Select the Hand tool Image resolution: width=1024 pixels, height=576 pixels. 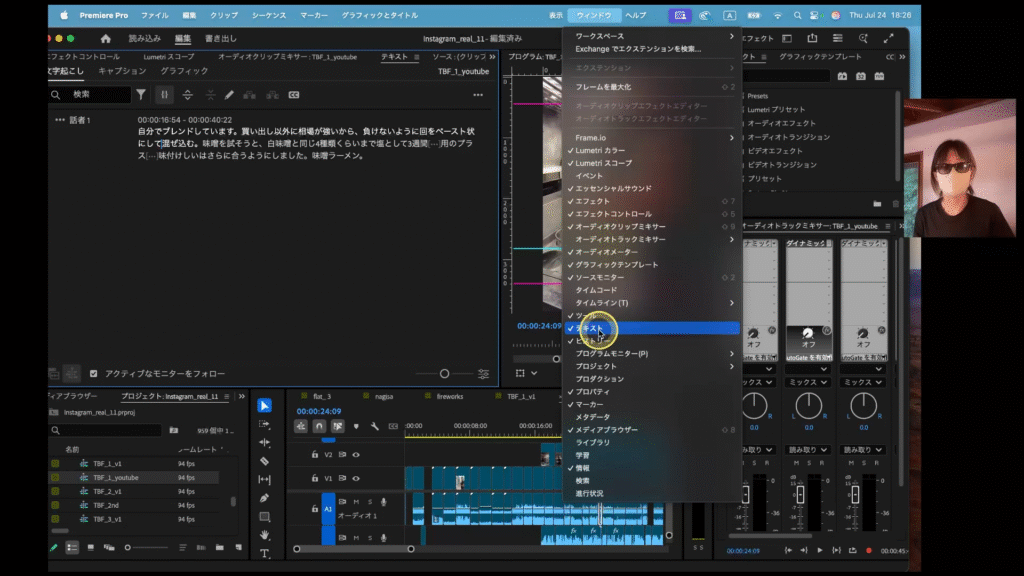[264, 535]
